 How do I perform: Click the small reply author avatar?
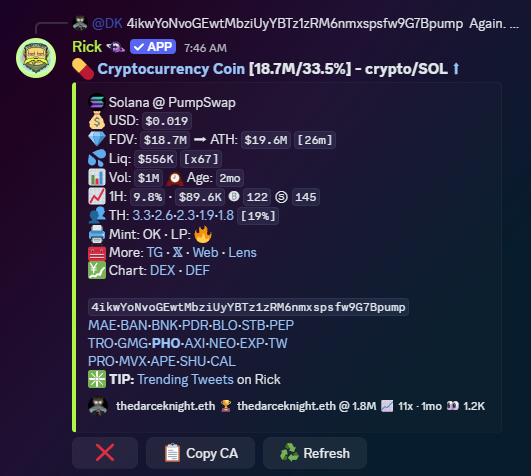tap(80, 23)
